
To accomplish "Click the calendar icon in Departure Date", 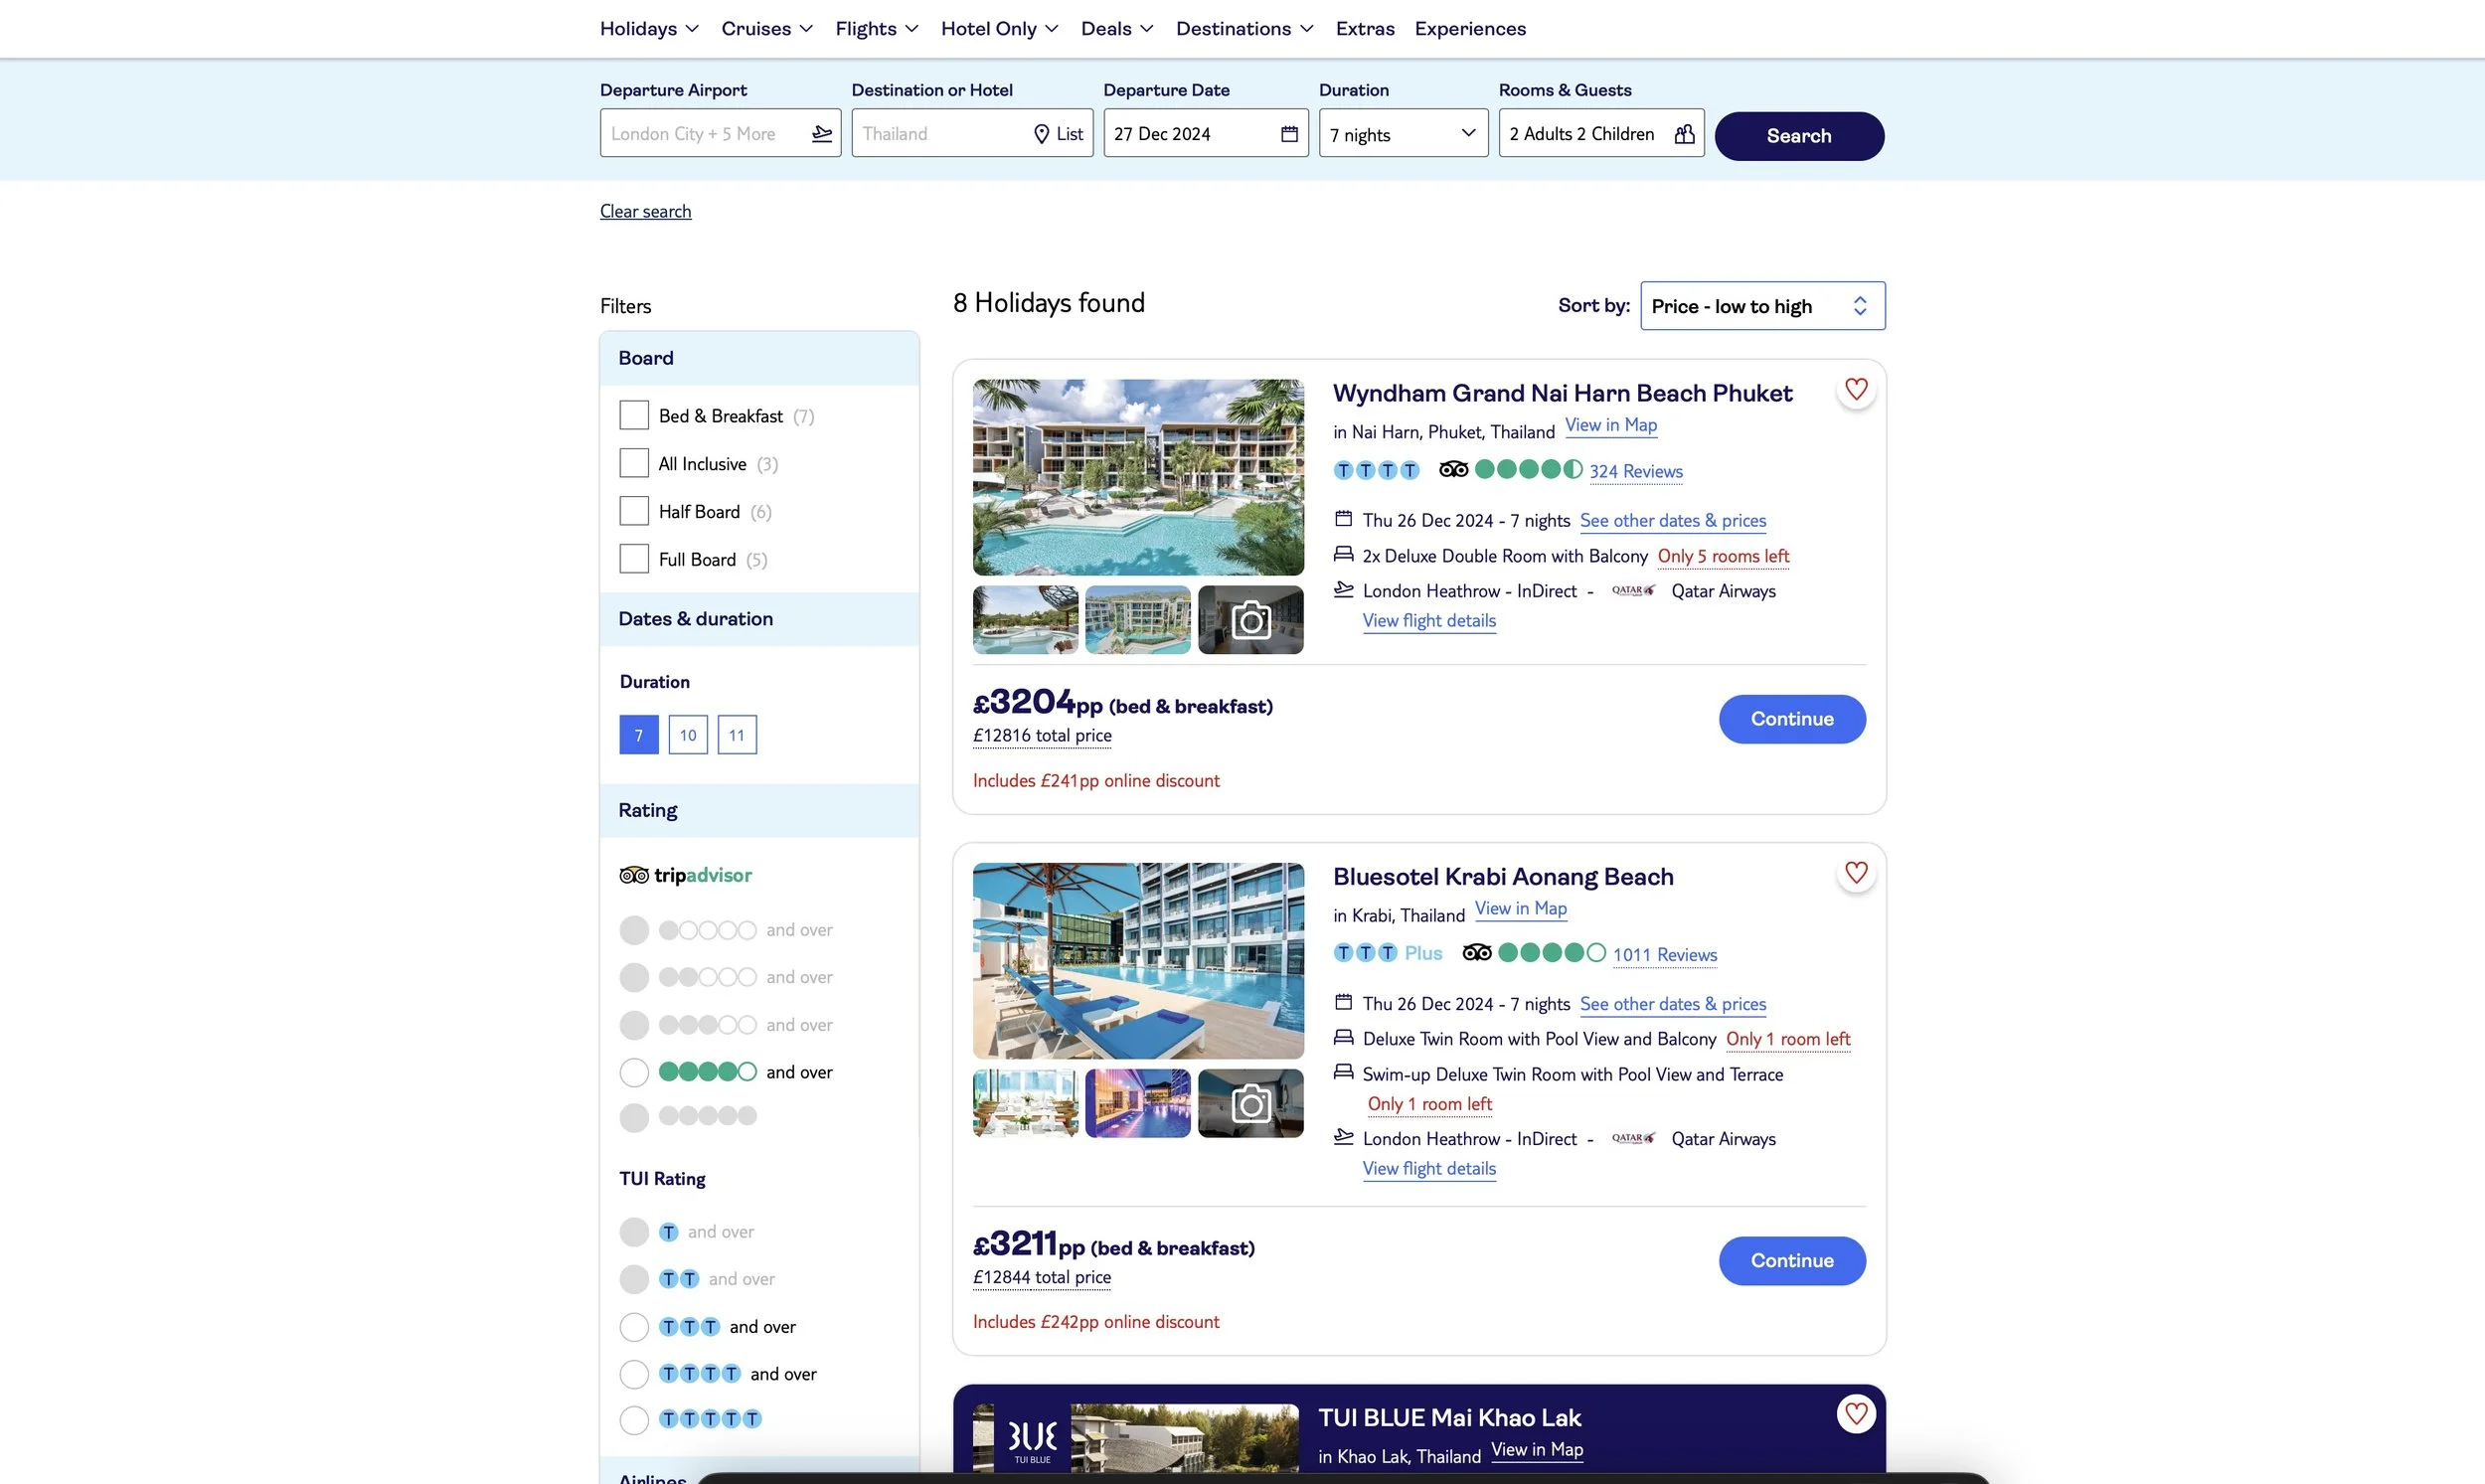I will point(1289,134).
